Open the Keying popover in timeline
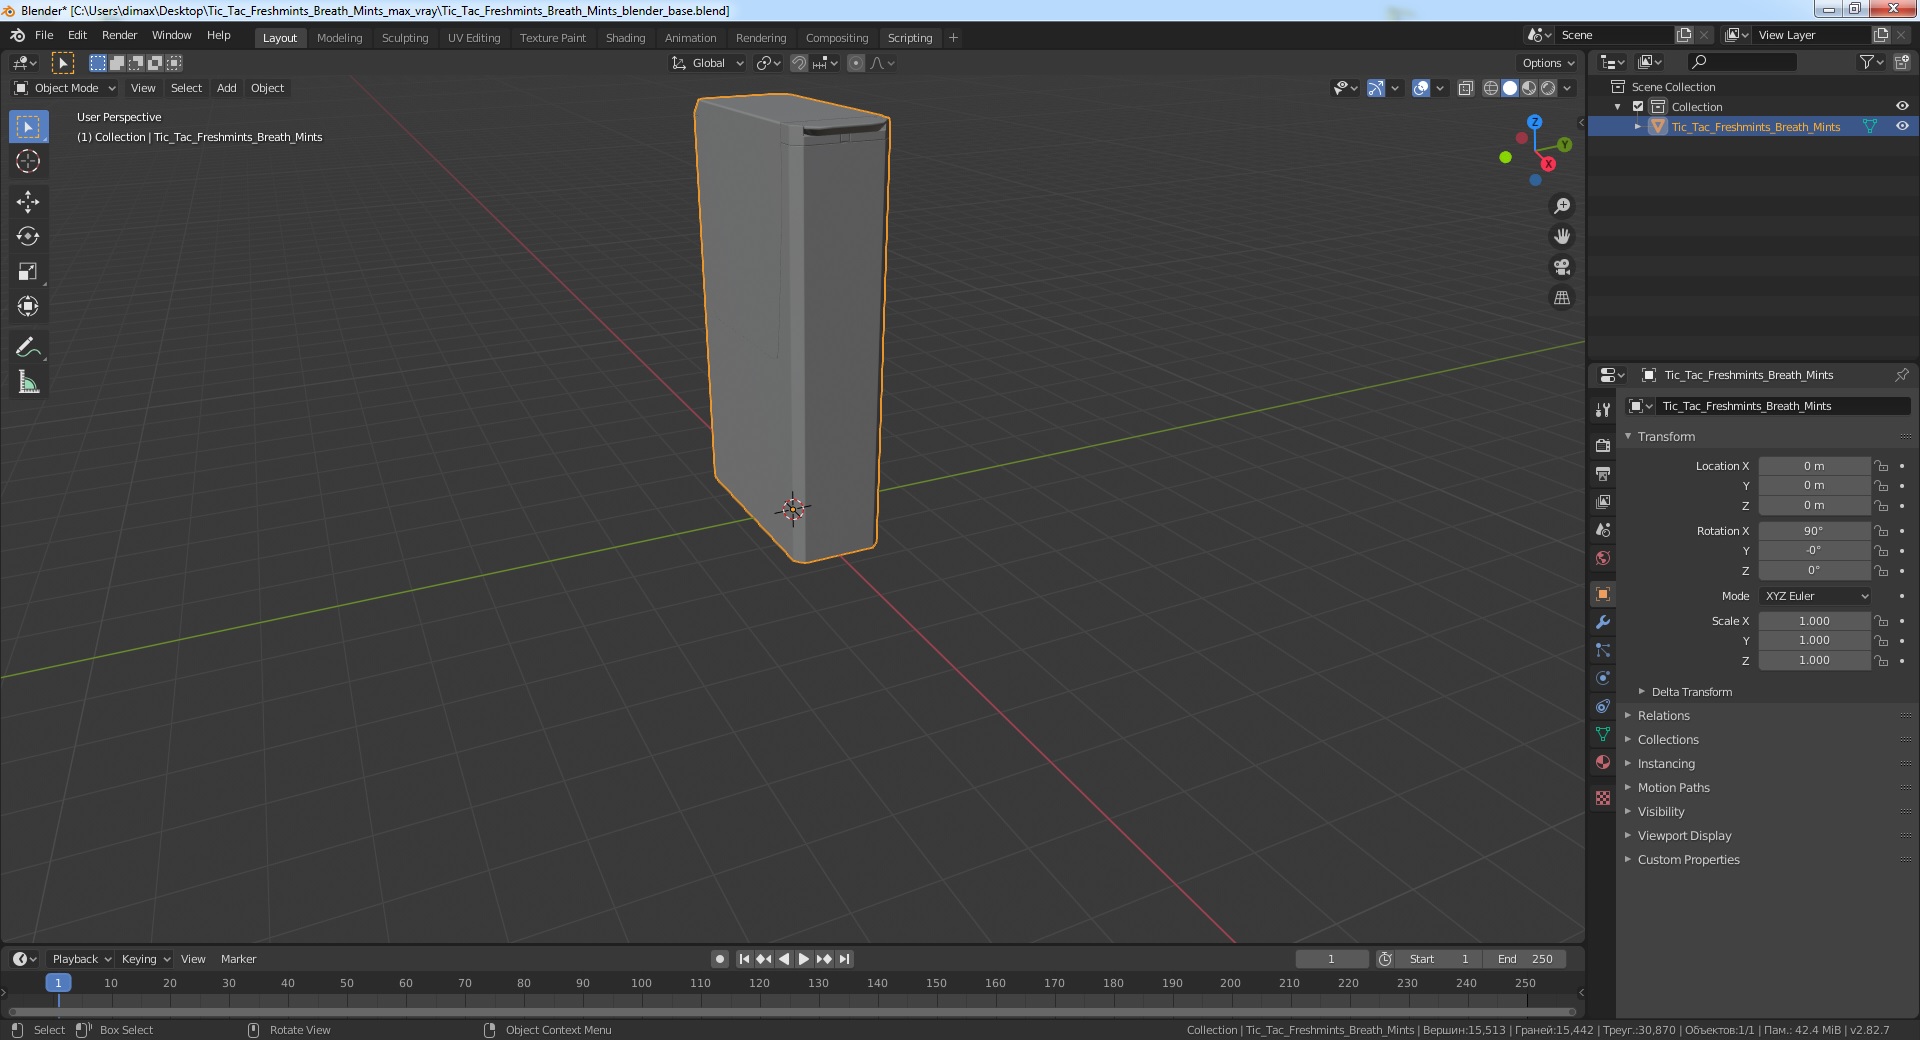1920x1040 pixels. point(146,959)
